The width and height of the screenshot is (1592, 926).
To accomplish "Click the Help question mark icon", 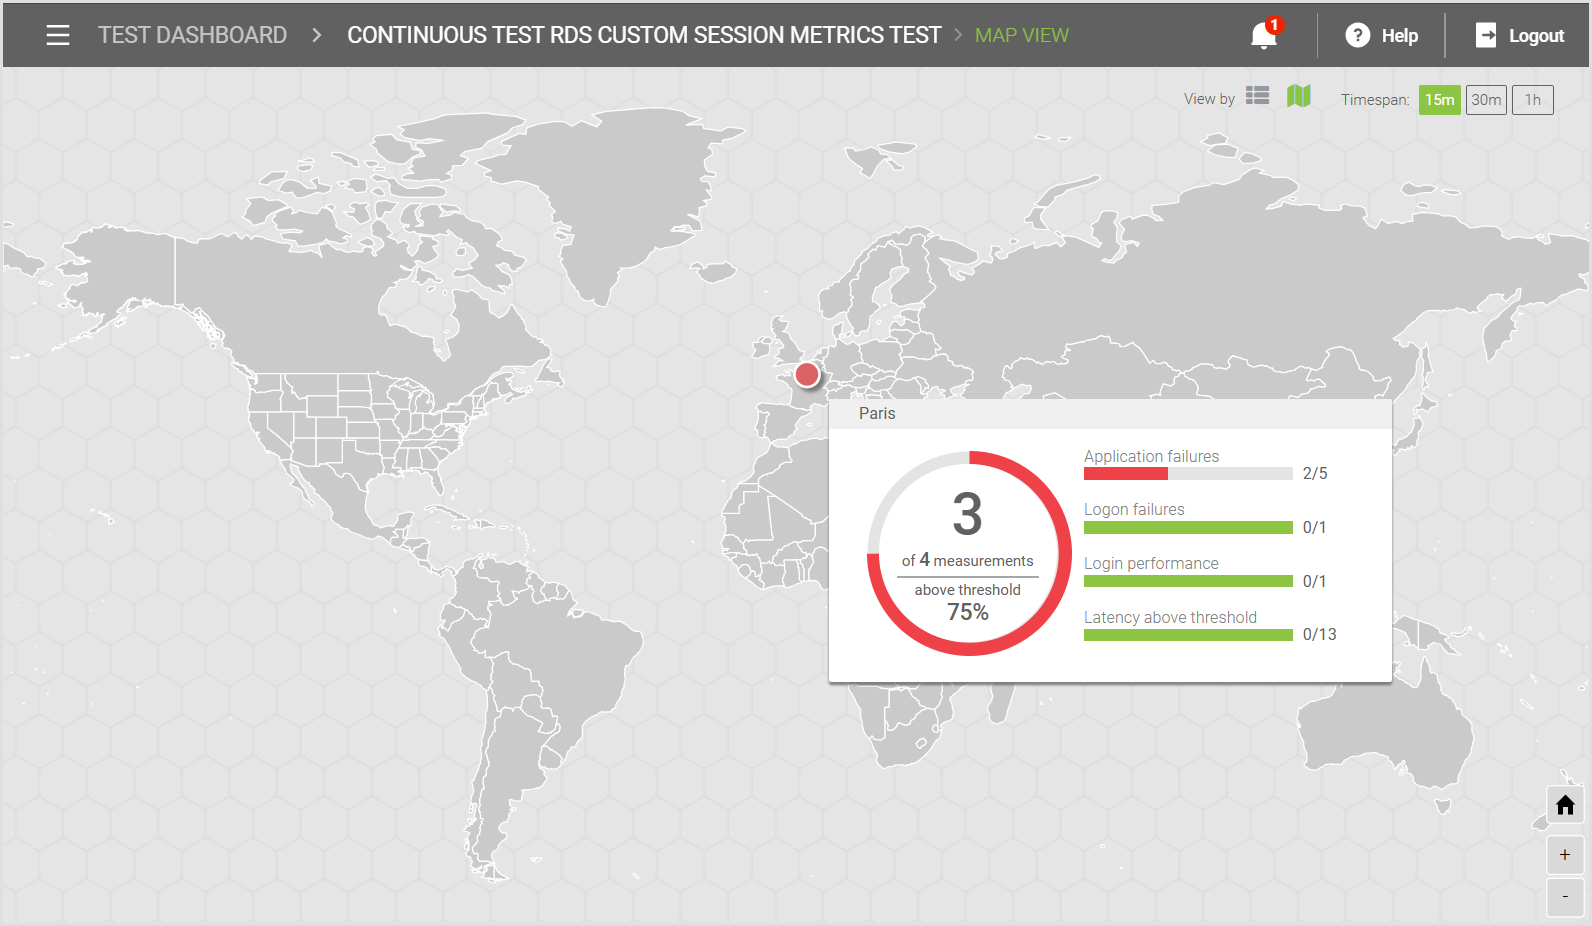I will [x=1357, y=35].
